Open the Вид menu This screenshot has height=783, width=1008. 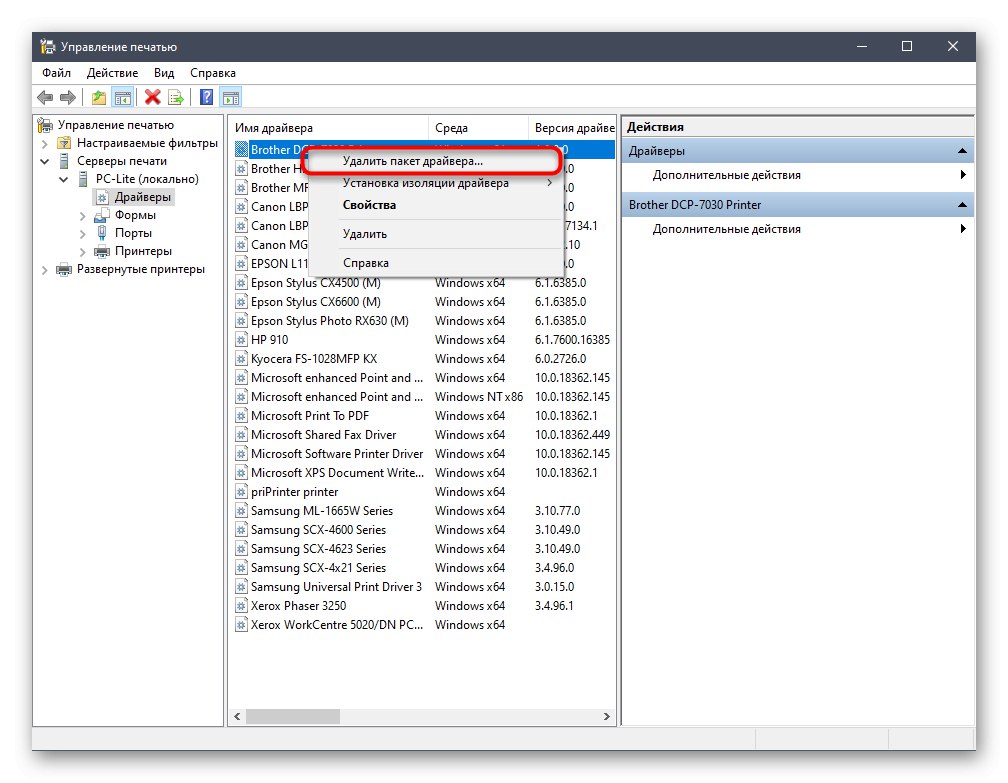point(164,73)
